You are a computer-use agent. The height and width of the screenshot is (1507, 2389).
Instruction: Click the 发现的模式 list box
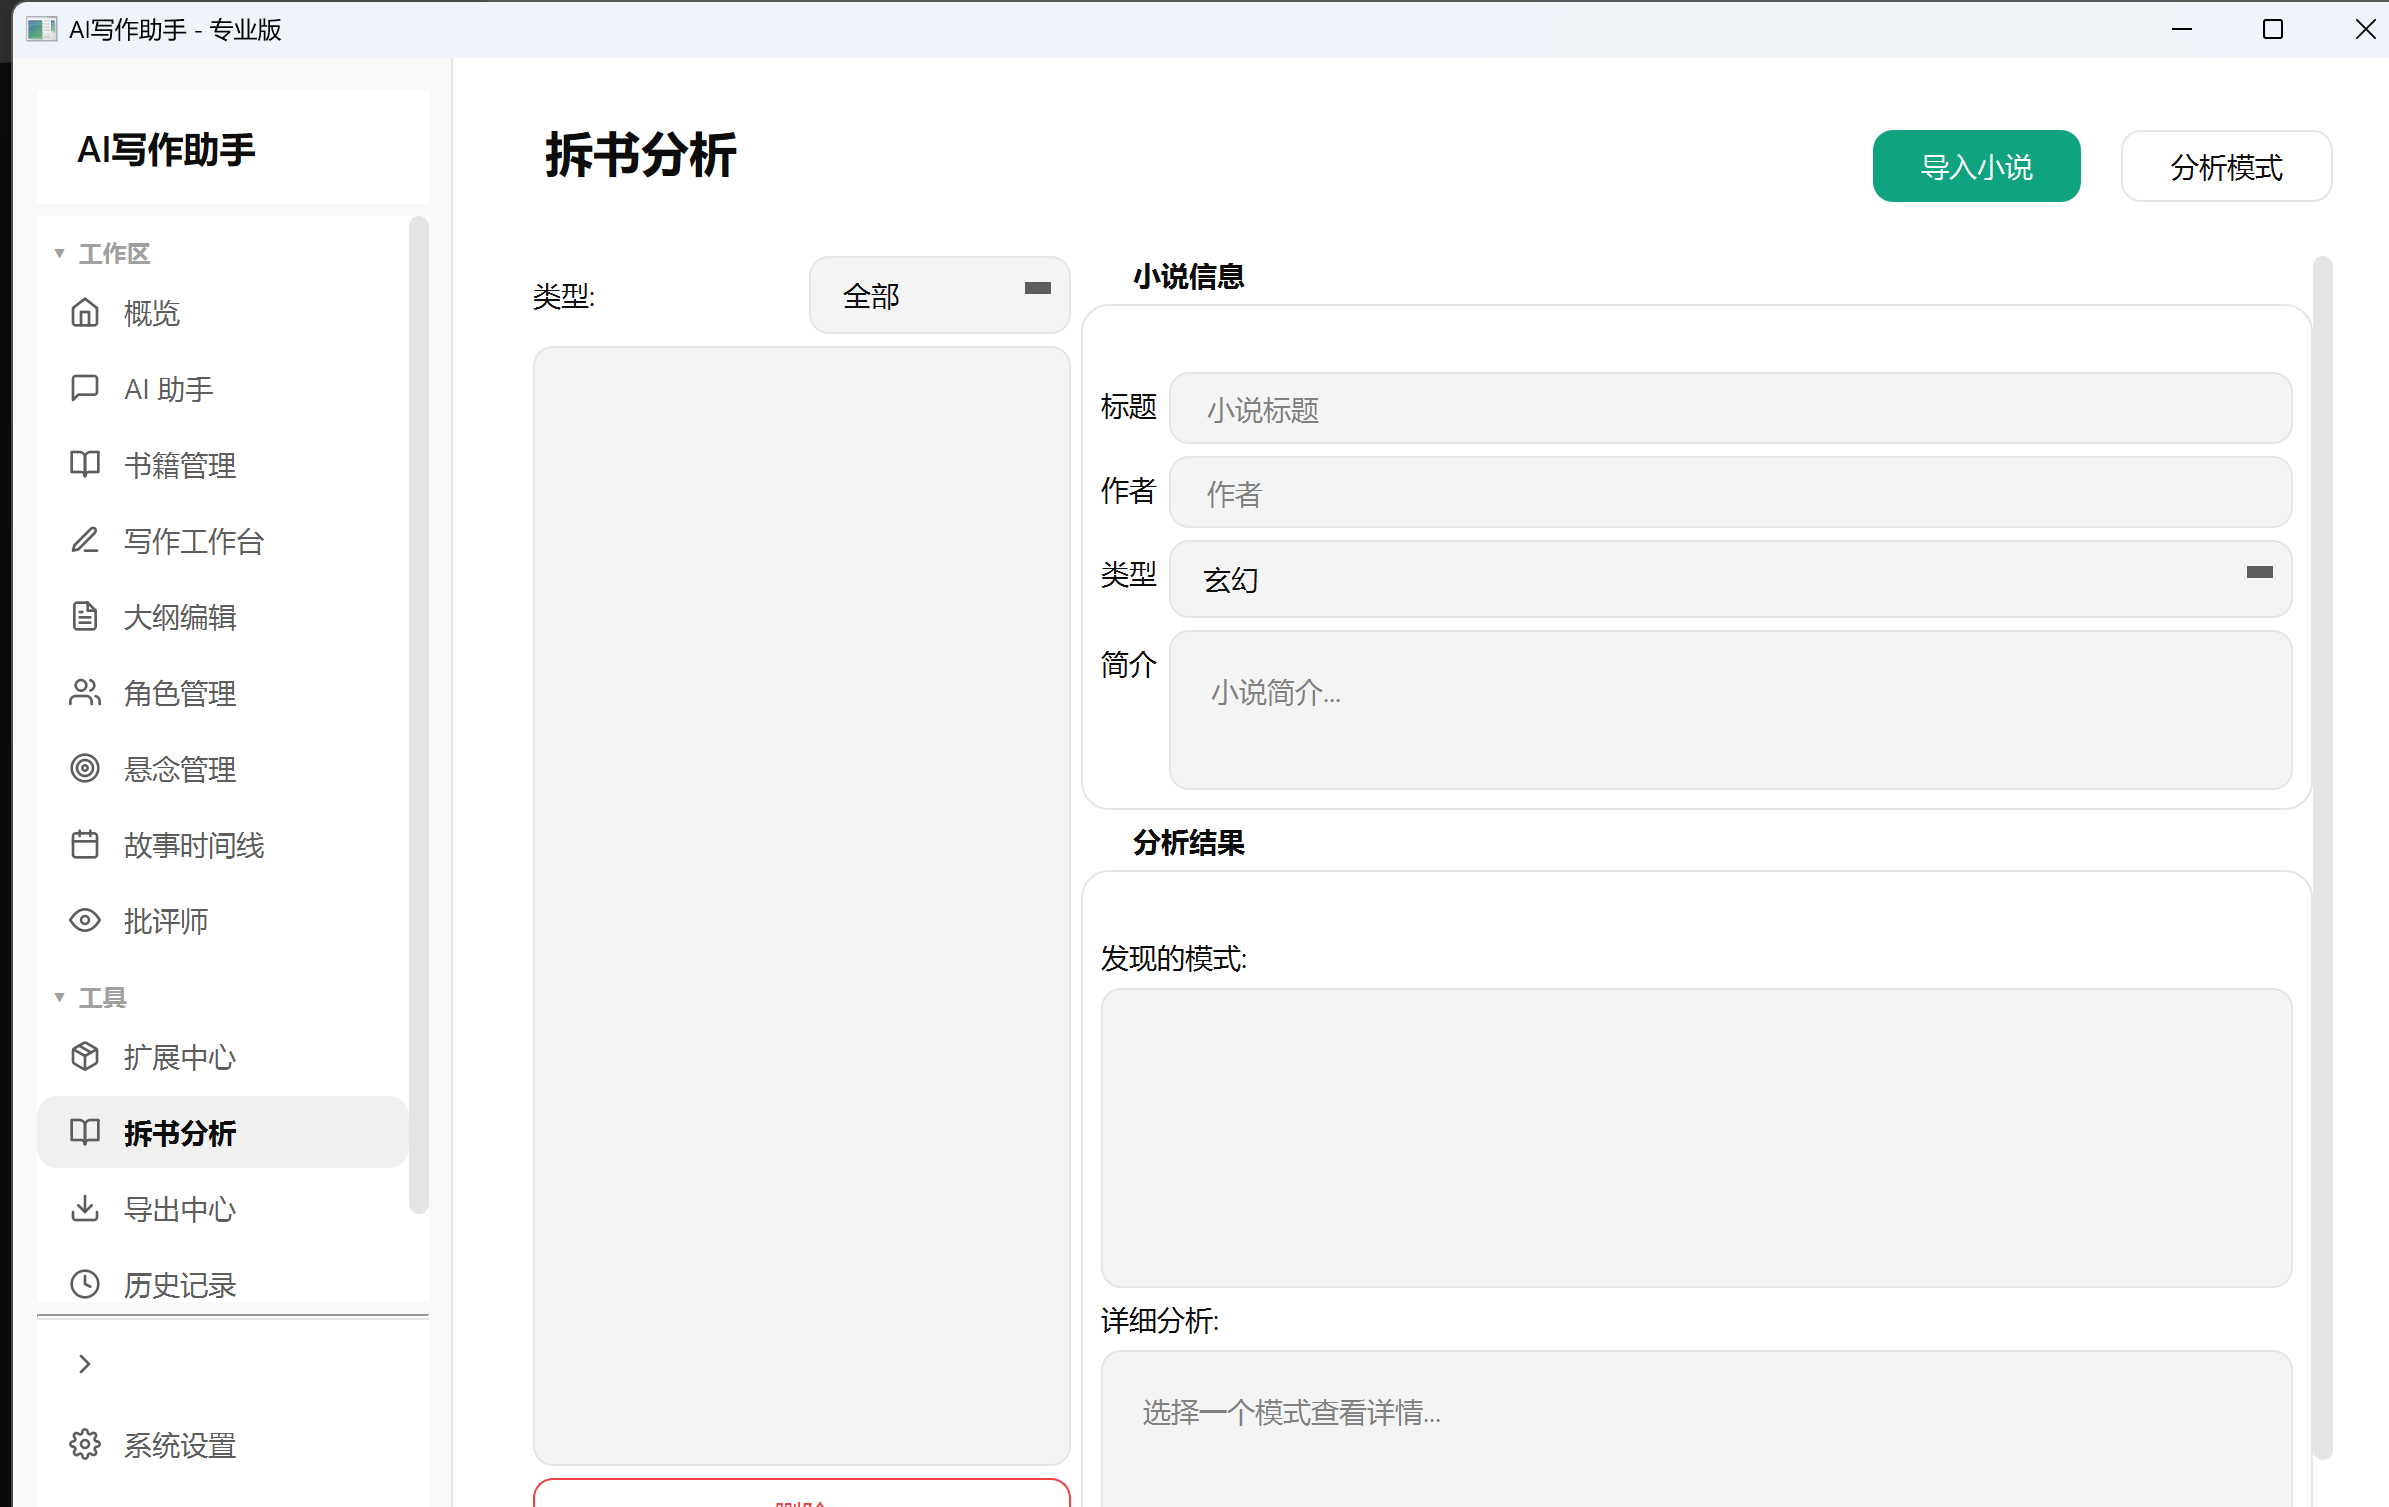(x=1696, y=1138)
